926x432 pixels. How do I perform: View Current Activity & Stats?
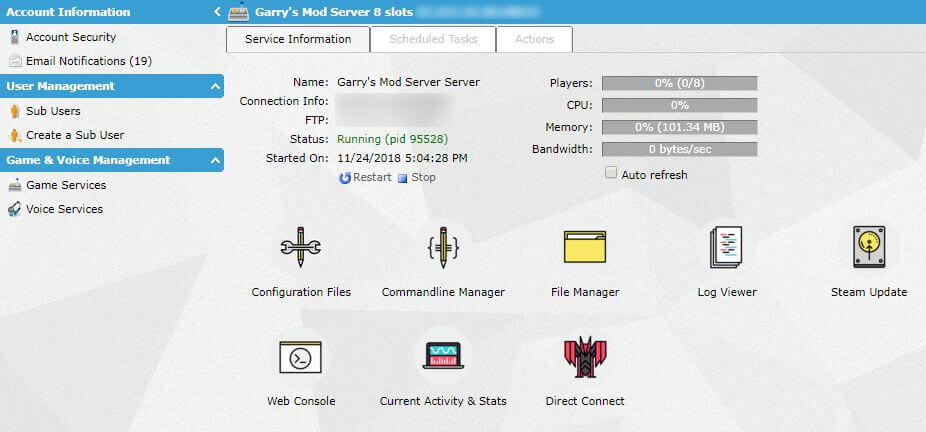pyautogui.click(x=443, y=356)
